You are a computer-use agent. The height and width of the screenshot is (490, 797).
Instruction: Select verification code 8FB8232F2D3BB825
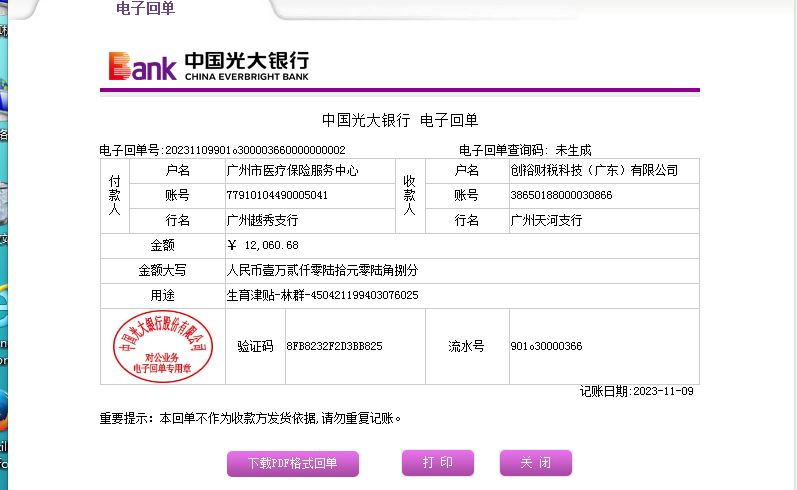[334, 346]
